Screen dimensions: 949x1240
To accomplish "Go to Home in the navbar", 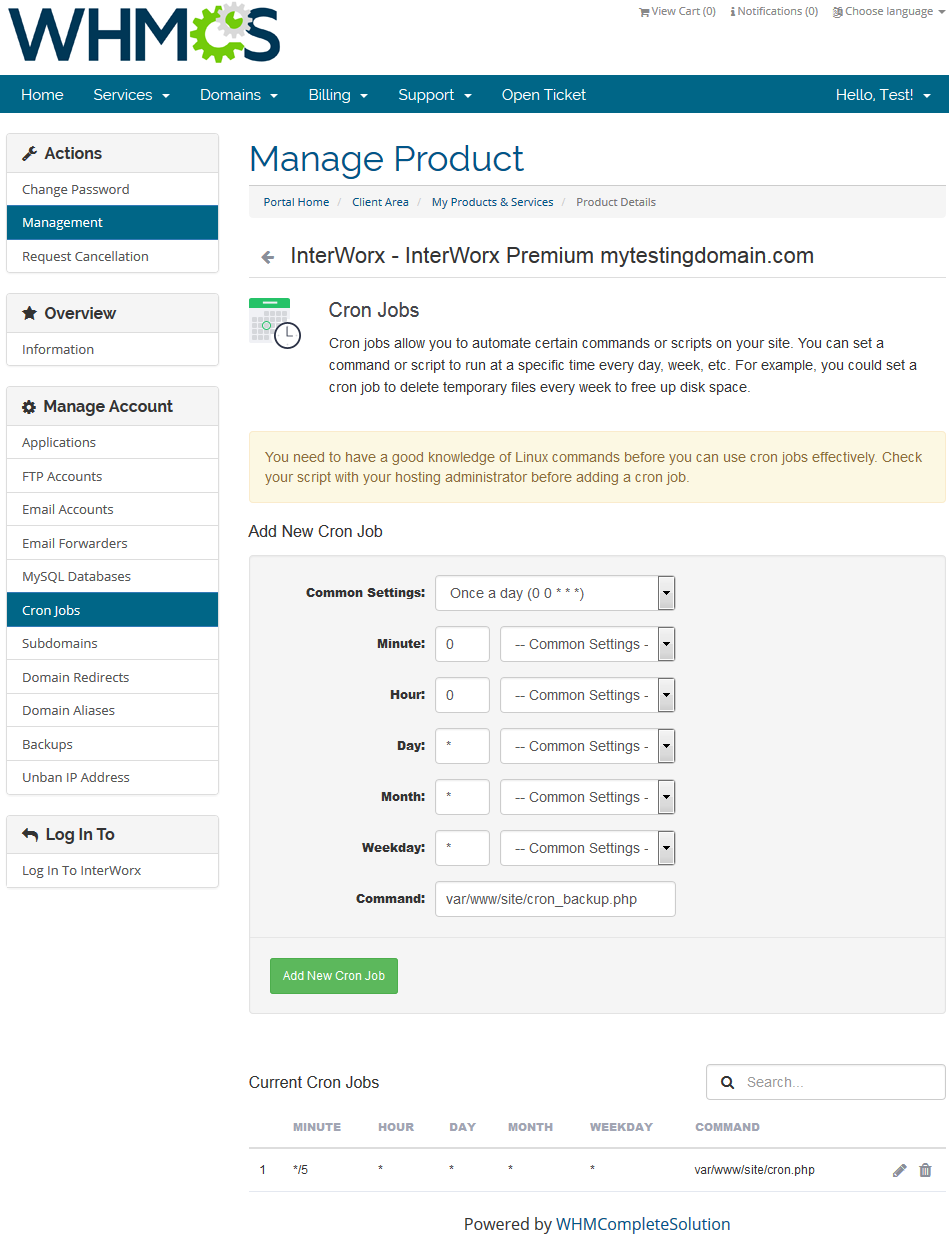I will pos(42,95).
